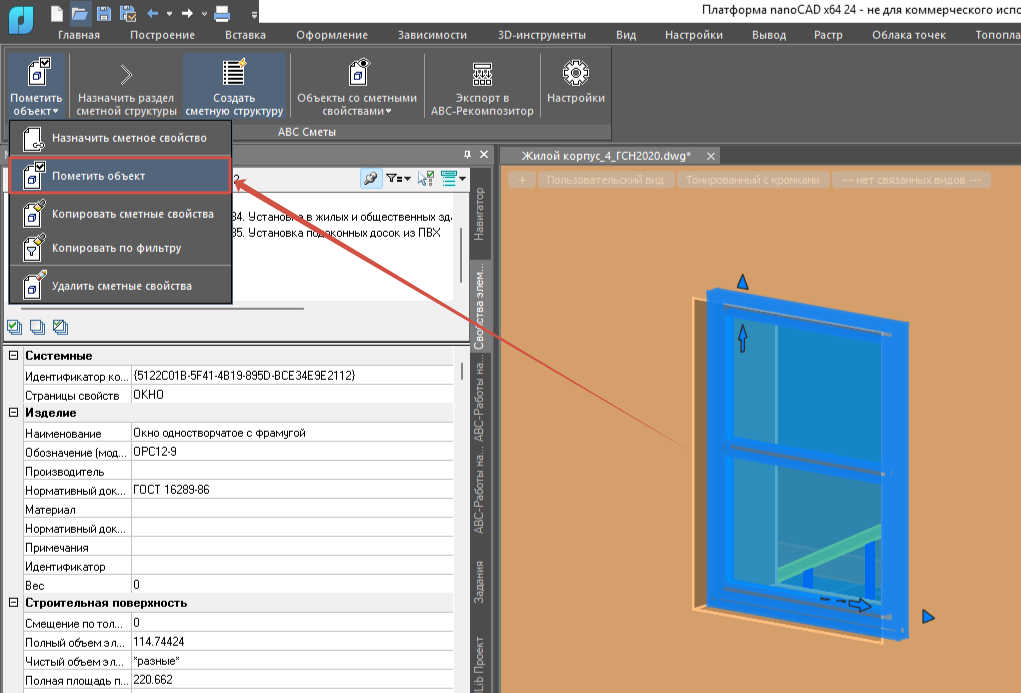Collapse the Строительная поверхность group
The height and width of the screenshot is (693, 1021).
[13, 603]
